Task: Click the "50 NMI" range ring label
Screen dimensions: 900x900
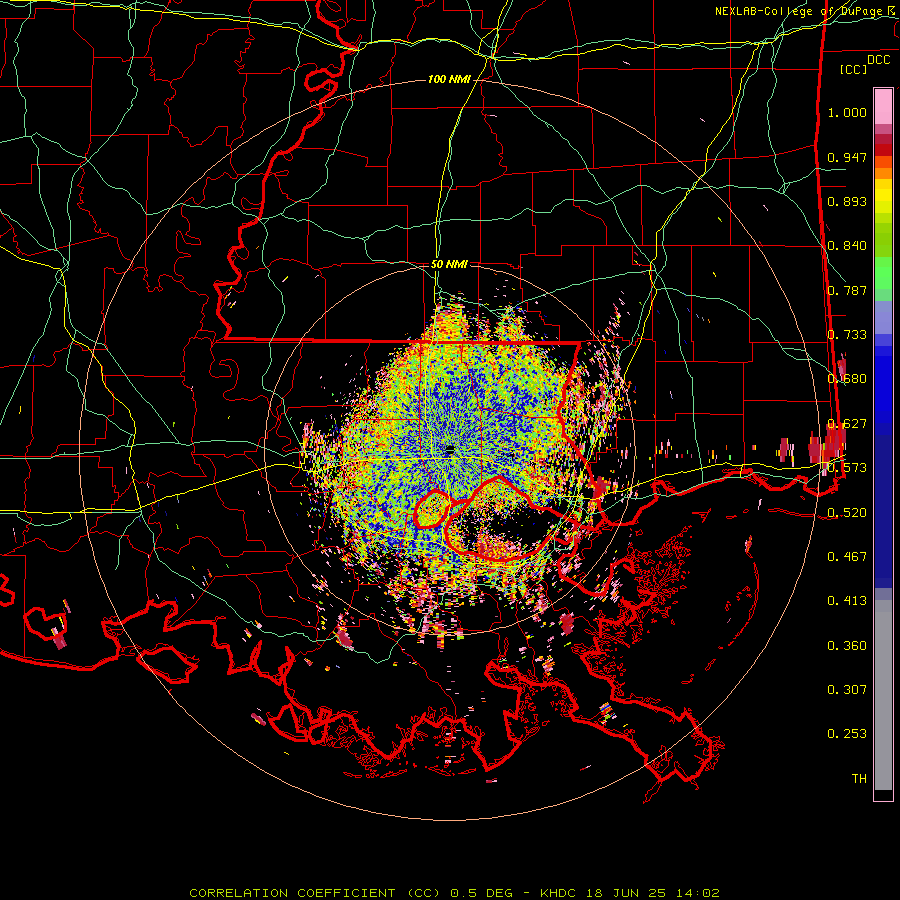Action: click(x=449, y=264)
